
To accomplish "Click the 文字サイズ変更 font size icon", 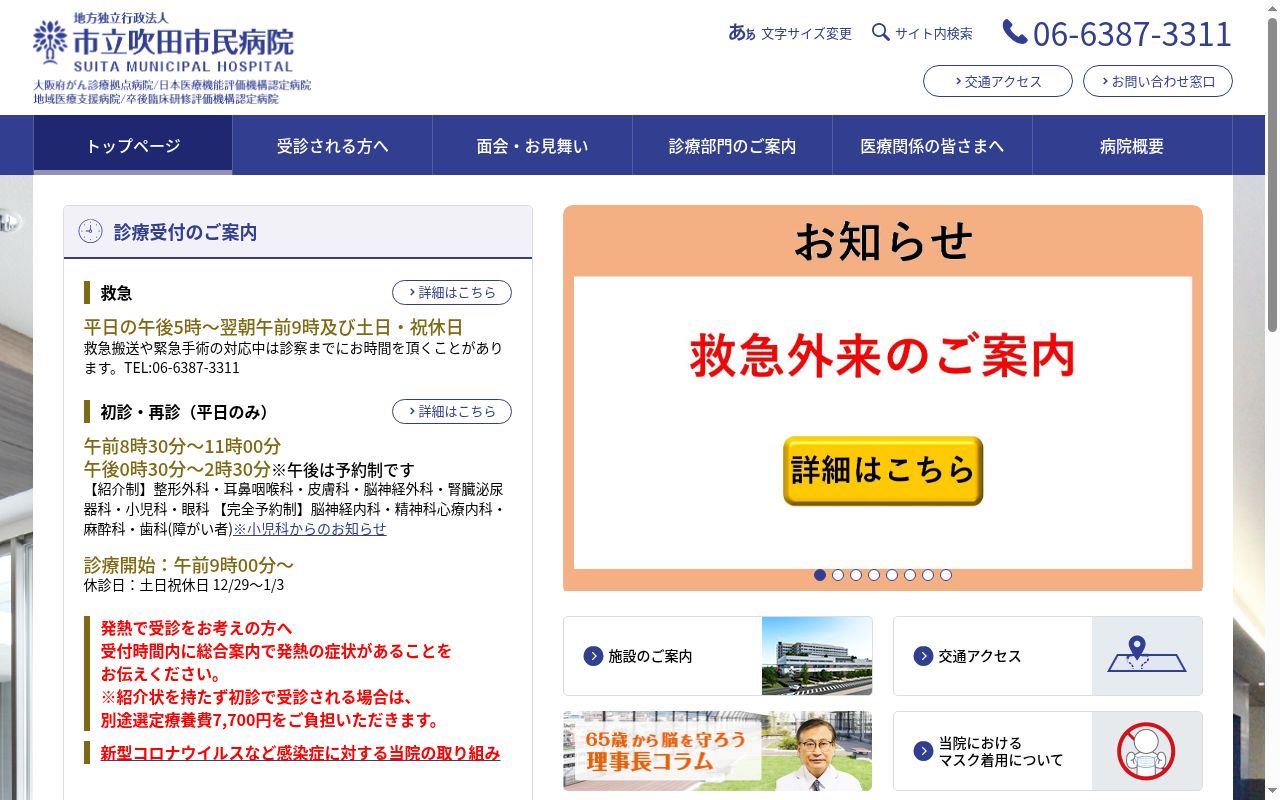I will coord(742,33).
